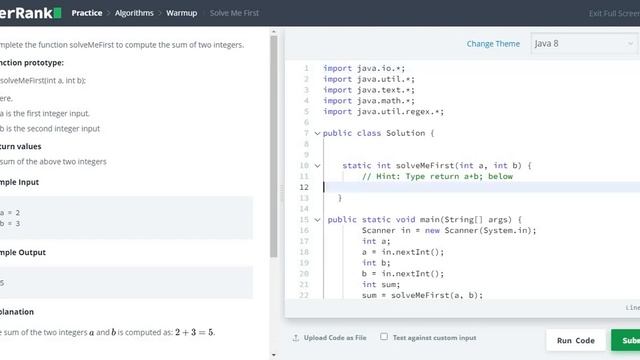Click line 4 import java.math.*;
The width and height of the screenshot is (640, 360).
[x=369, y=101]
